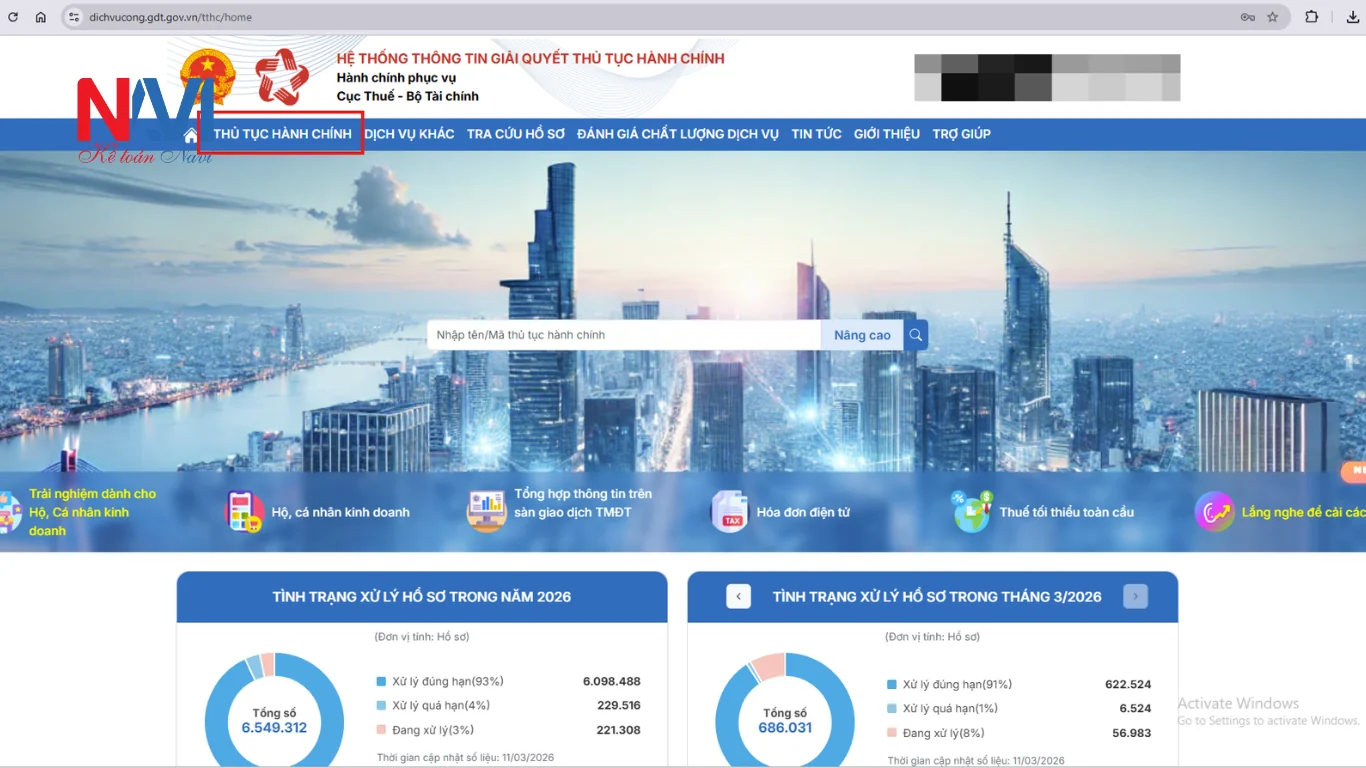
Task: Click the Hộ, cá nhân kinh doanh icon
Action: pyautogui.click(x=245, y=512)
